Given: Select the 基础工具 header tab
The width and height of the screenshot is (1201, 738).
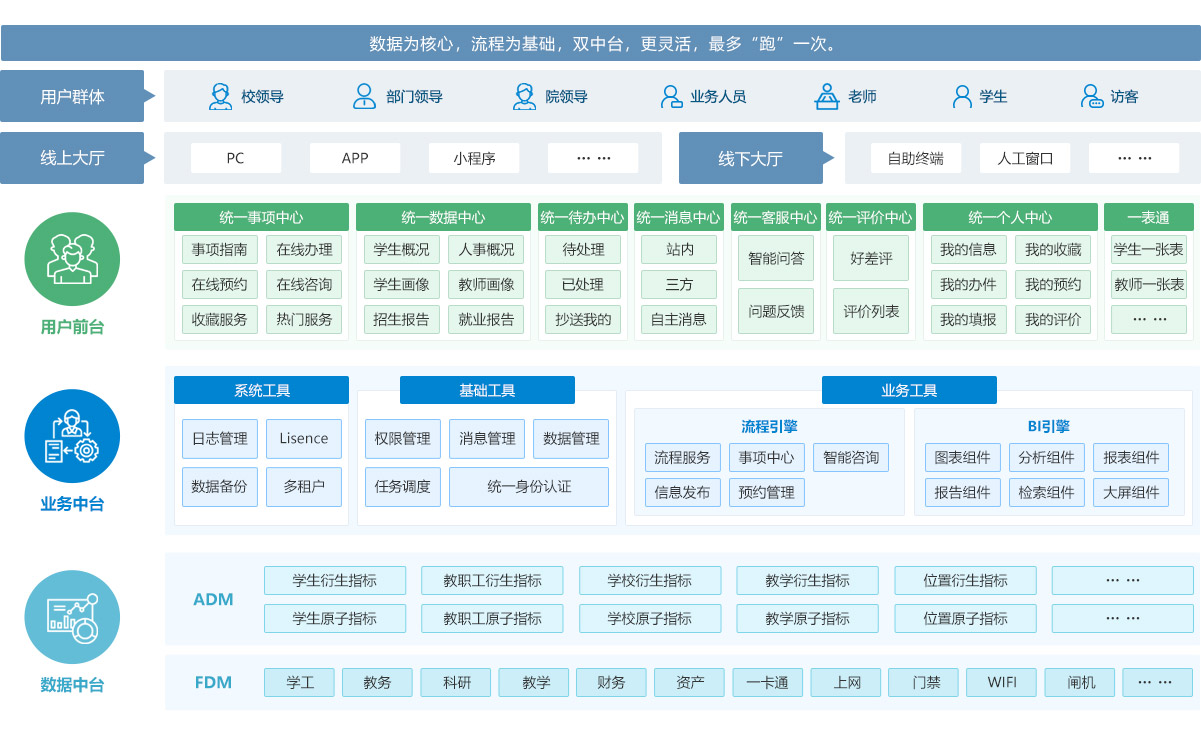Looking at the screenshot, I should 487,390.
